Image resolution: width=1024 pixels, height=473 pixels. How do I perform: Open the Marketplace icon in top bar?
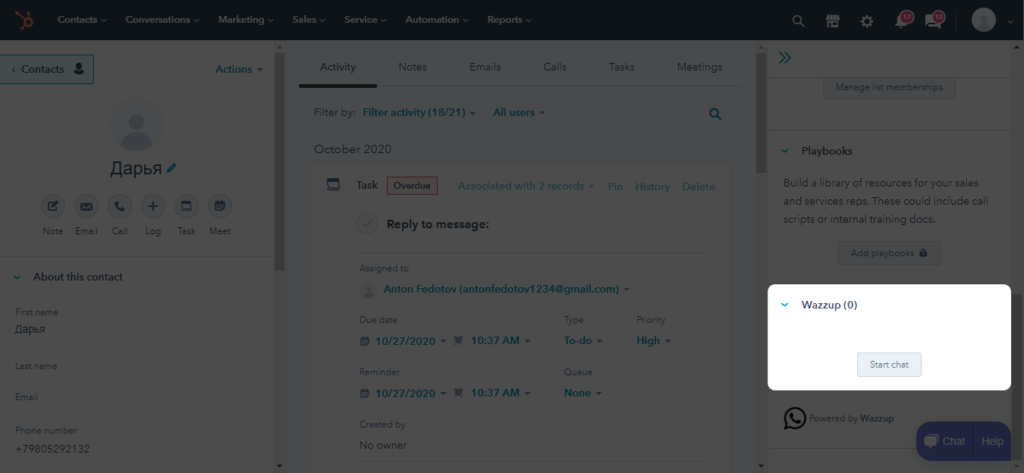point(832,20)
